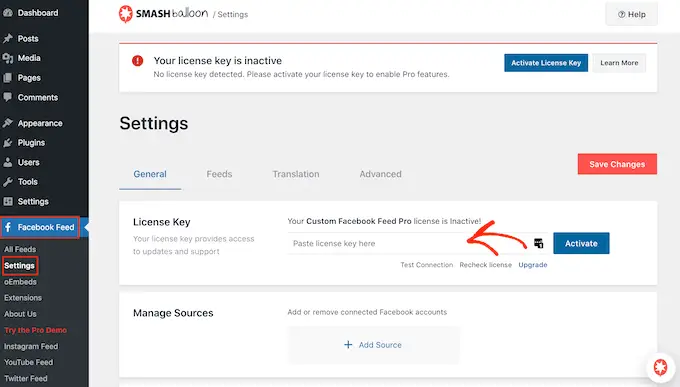Click the red license alert icon
The image size is (680, 387).
click(137, 61)
